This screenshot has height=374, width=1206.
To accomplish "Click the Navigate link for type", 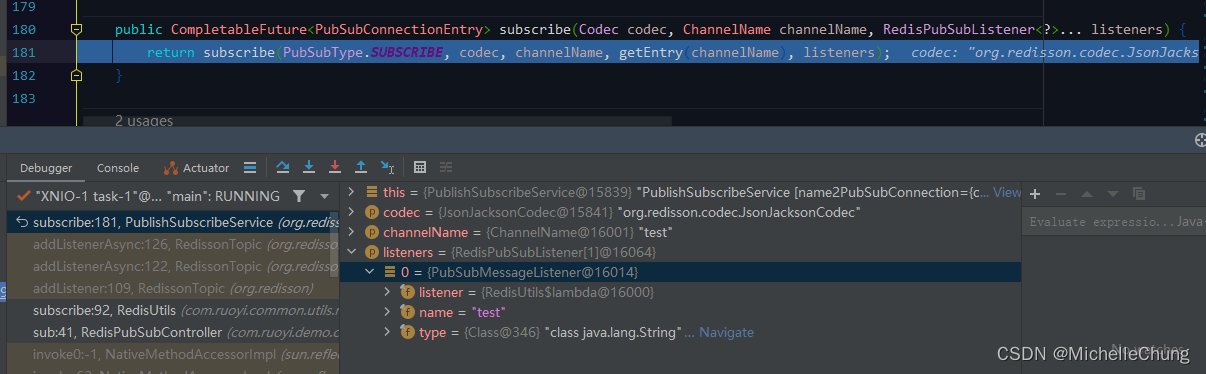I will click(726, 332).
